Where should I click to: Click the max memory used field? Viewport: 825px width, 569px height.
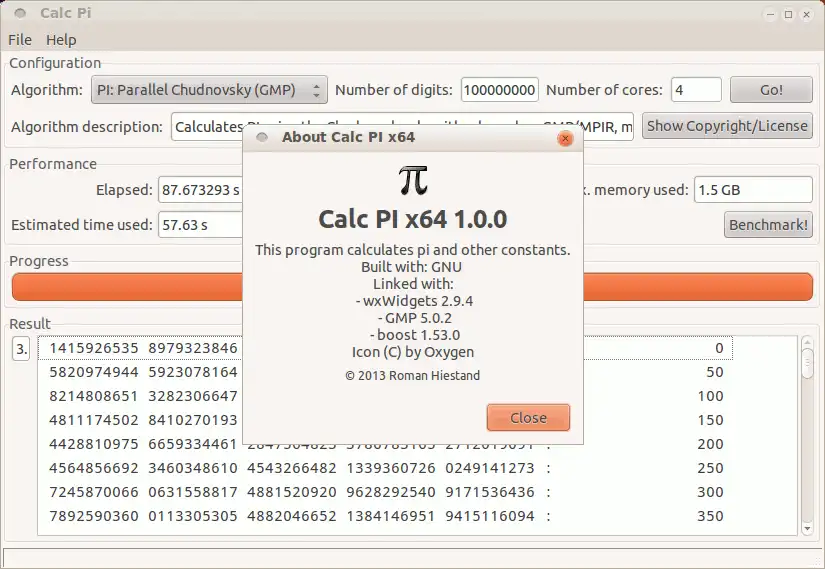[x=753, y=190]
